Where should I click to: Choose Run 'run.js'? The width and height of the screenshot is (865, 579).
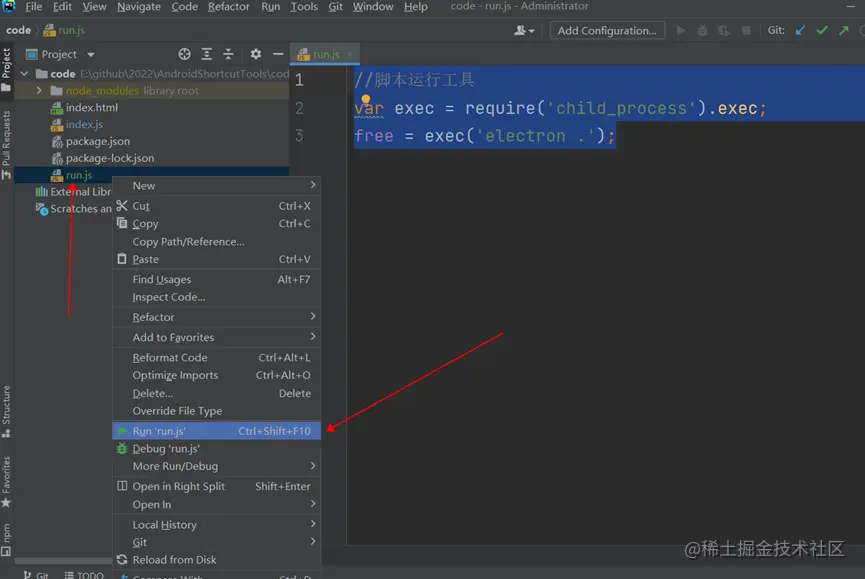(x=216, y=431)
